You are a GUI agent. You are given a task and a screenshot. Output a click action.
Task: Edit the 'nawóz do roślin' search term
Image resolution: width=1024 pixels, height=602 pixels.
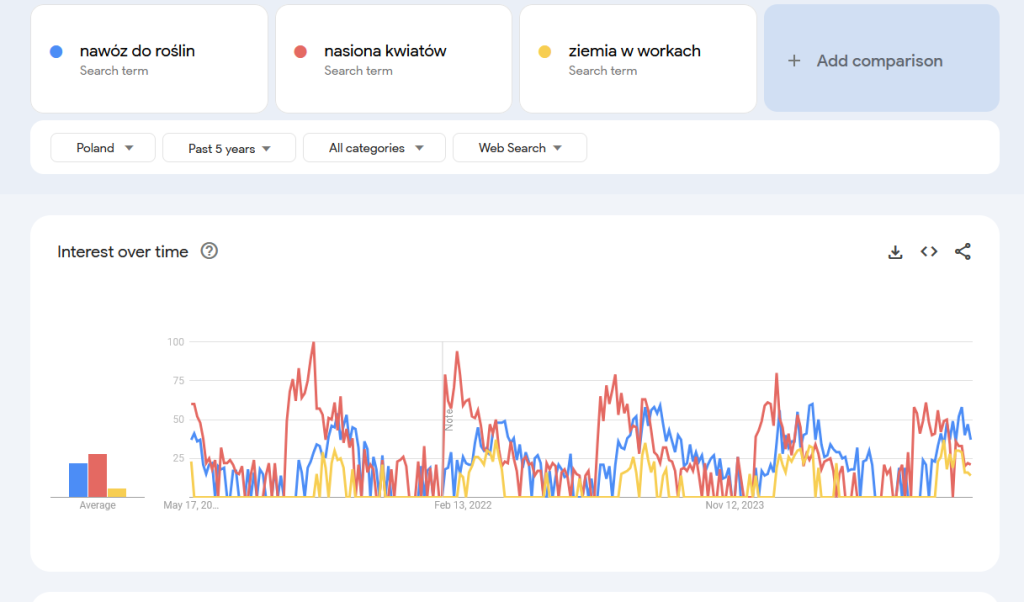[x=150, y=59]
